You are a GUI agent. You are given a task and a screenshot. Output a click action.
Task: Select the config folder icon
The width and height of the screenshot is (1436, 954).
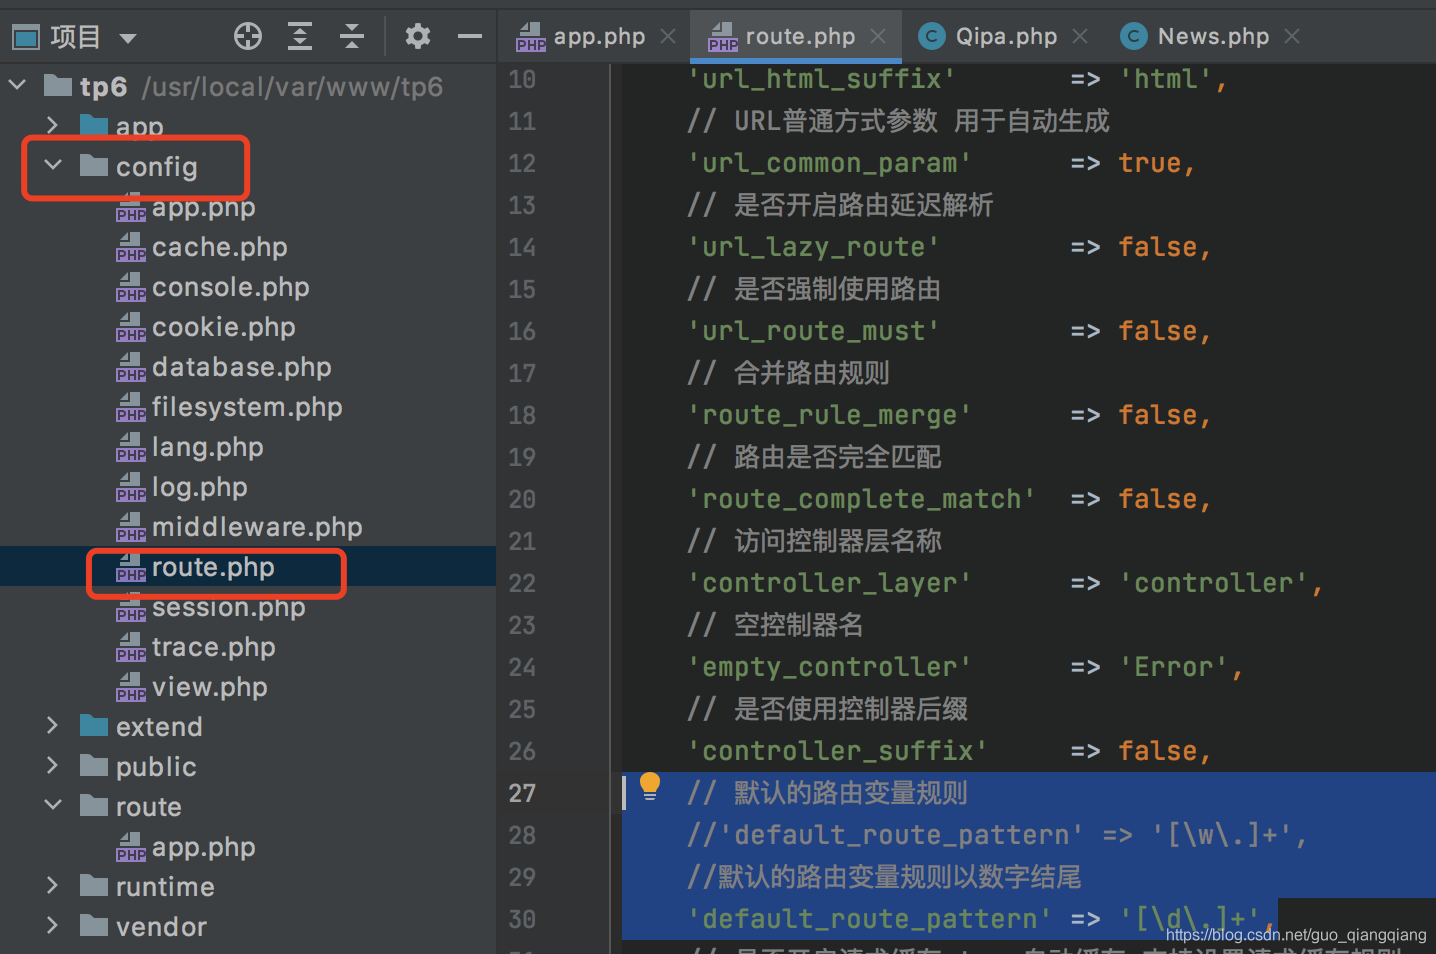coord(94,165)
